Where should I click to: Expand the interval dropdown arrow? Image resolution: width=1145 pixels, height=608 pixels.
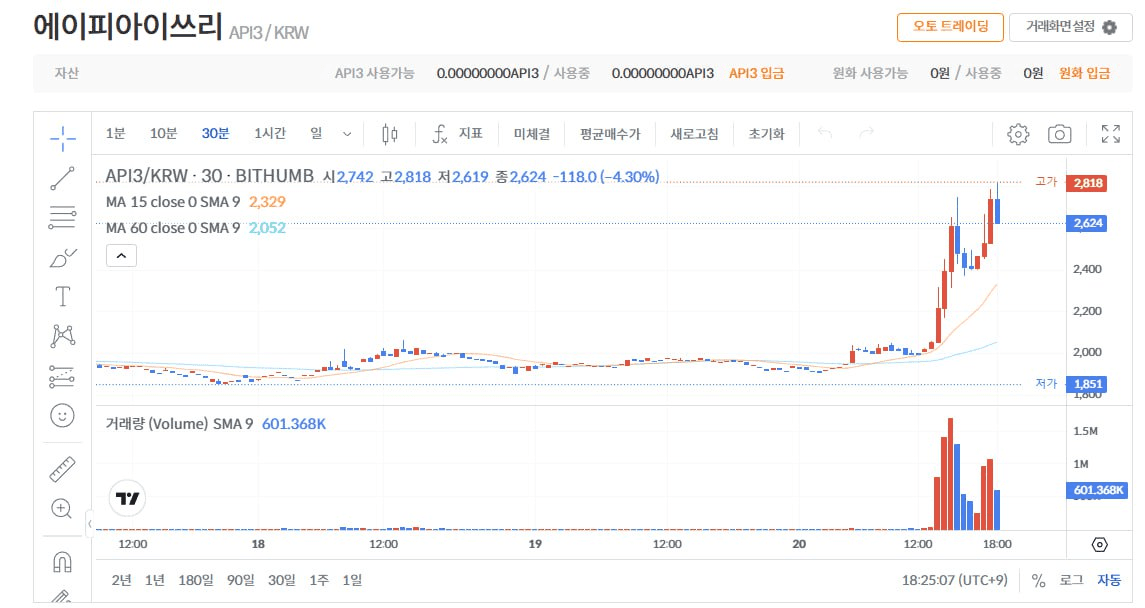click(348, 134)
